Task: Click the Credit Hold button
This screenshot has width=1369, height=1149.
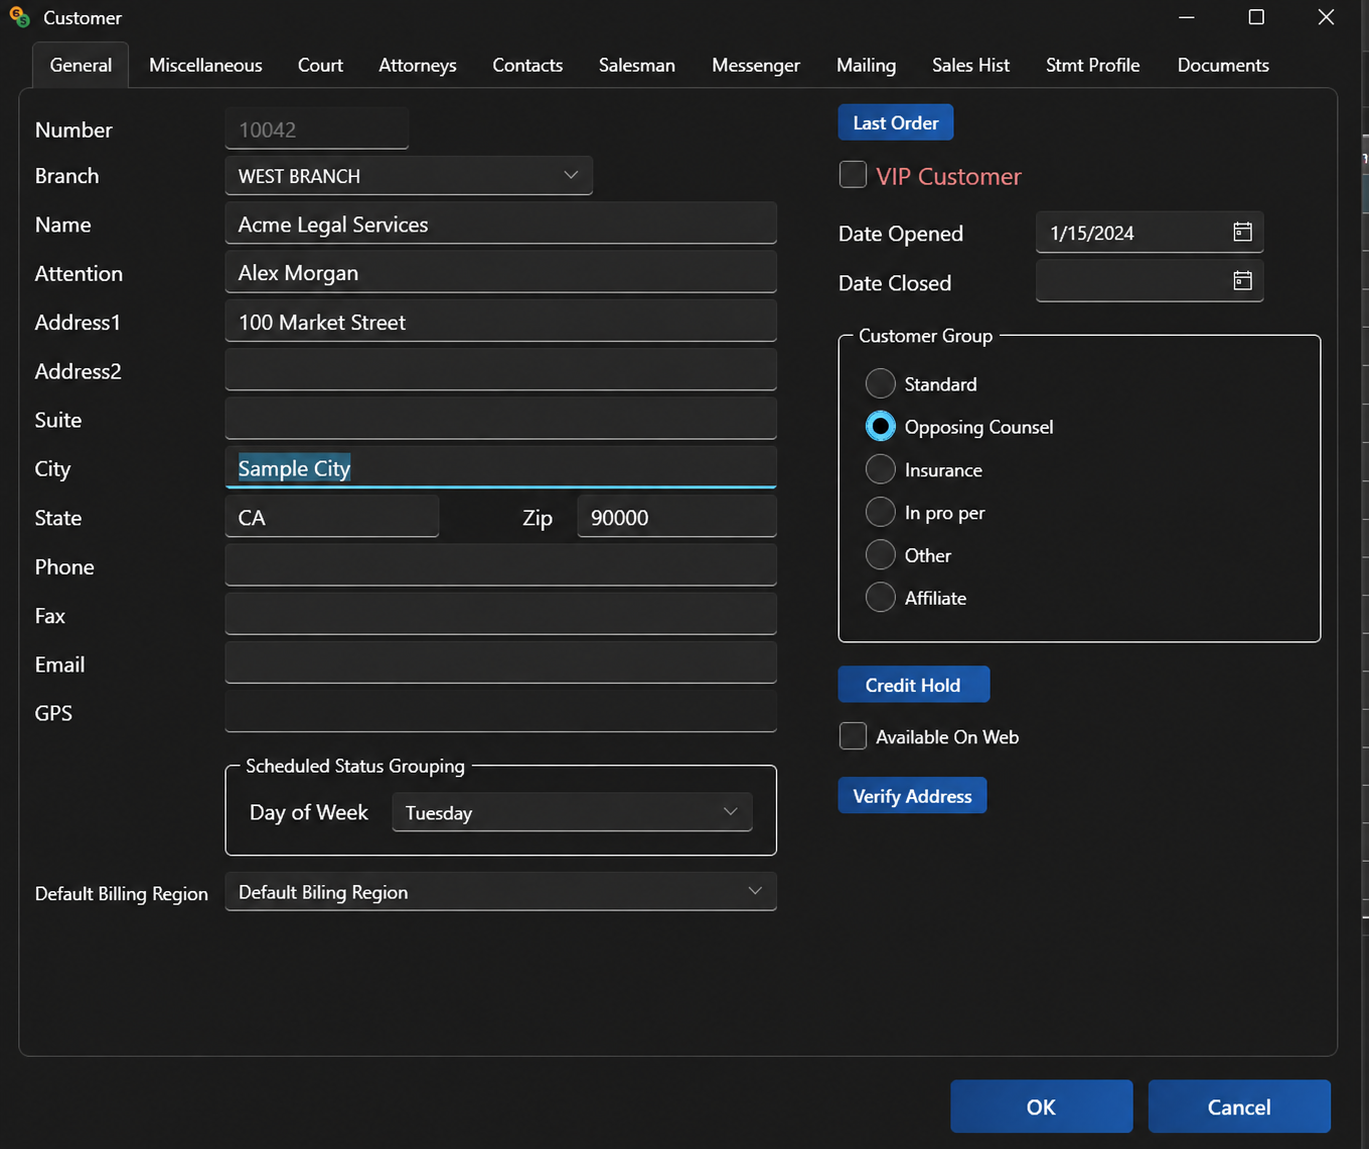Action: coord(913,685)
